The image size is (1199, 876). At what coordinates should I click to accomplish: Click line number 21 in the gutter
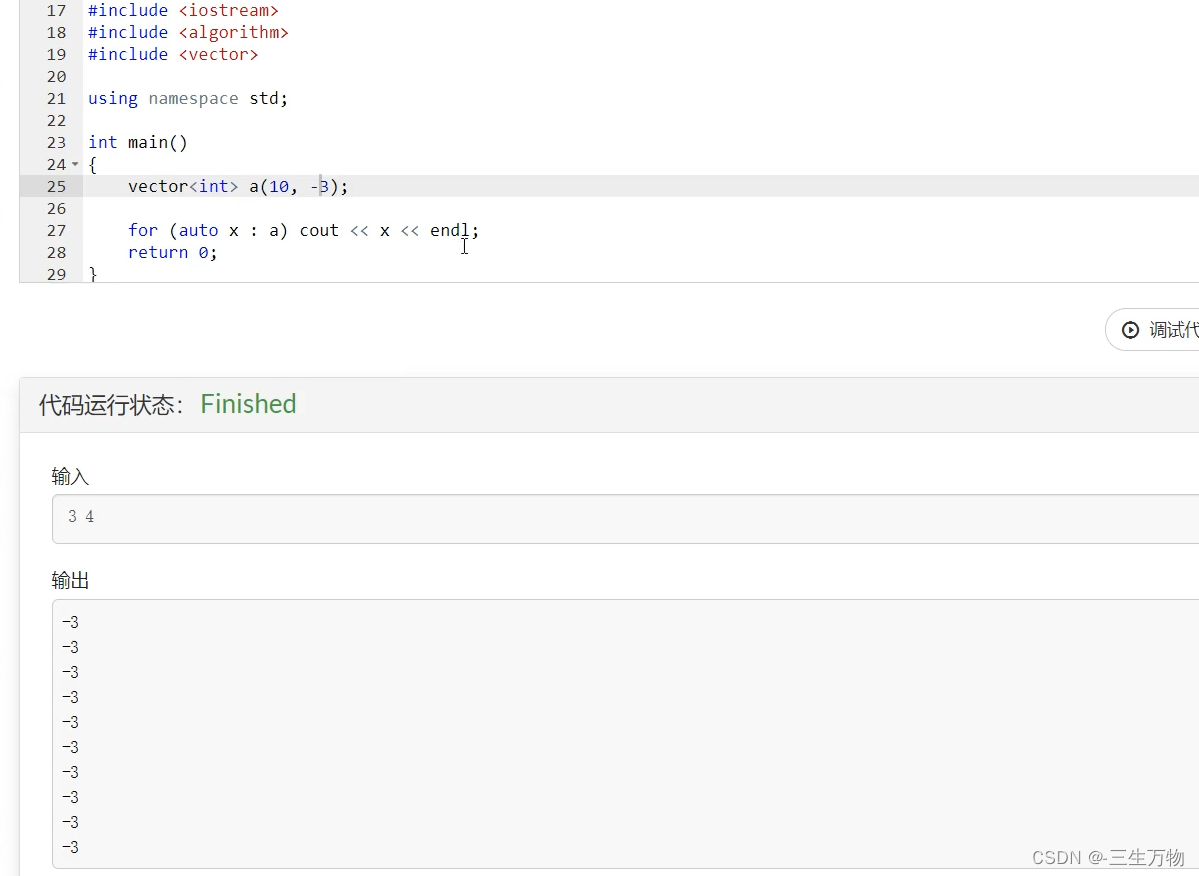pos(57,99)
